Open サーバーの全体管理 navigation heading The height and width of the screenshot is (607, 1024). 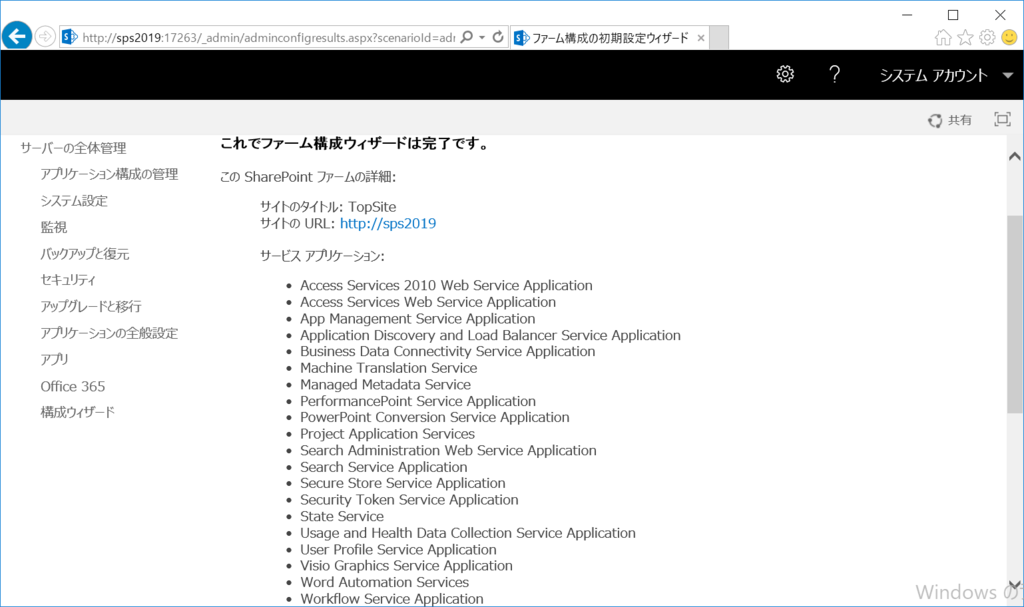(73, 148)
